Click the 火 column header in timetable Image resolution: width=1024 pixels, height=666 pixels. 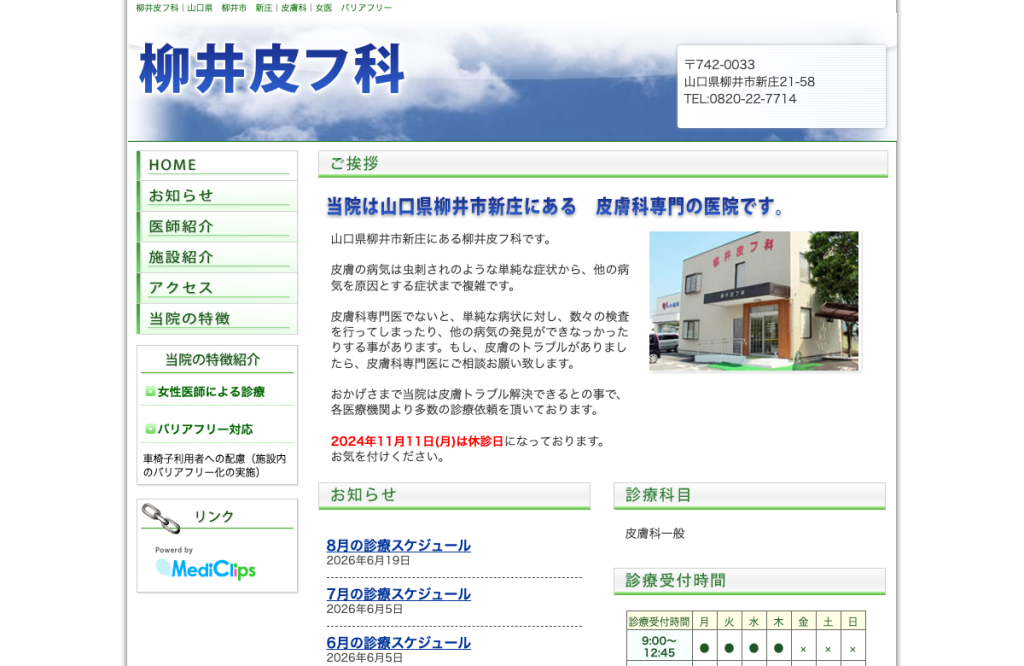pos(729,622)
